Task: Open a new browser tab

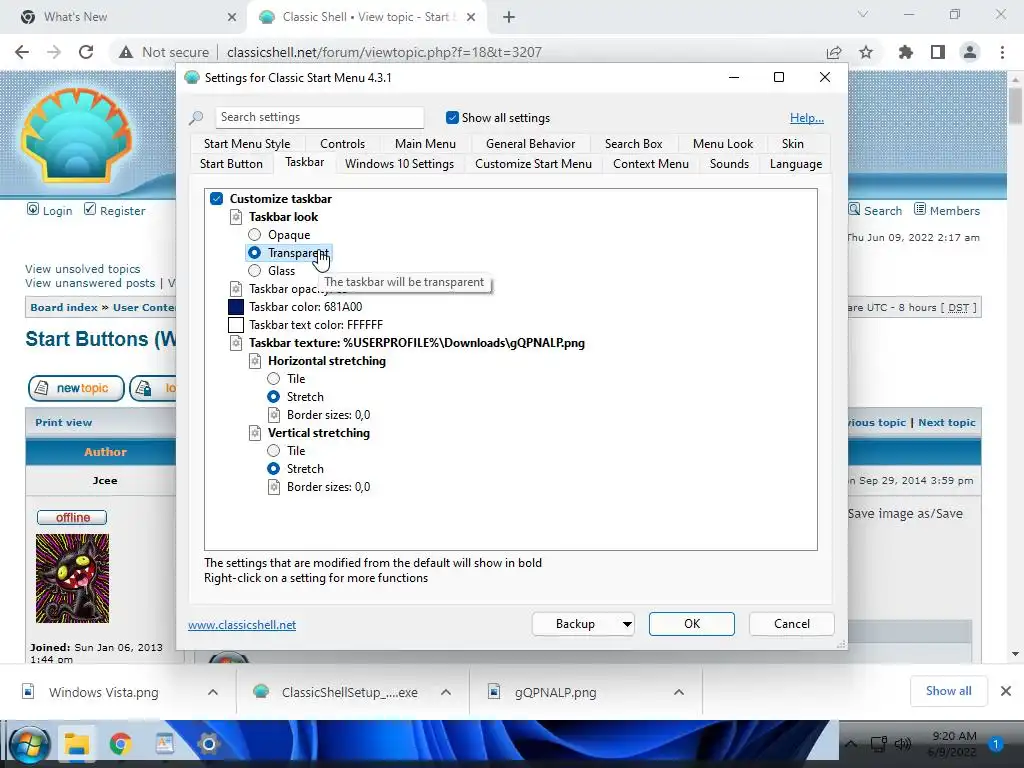Action: (x=509, y=17)
